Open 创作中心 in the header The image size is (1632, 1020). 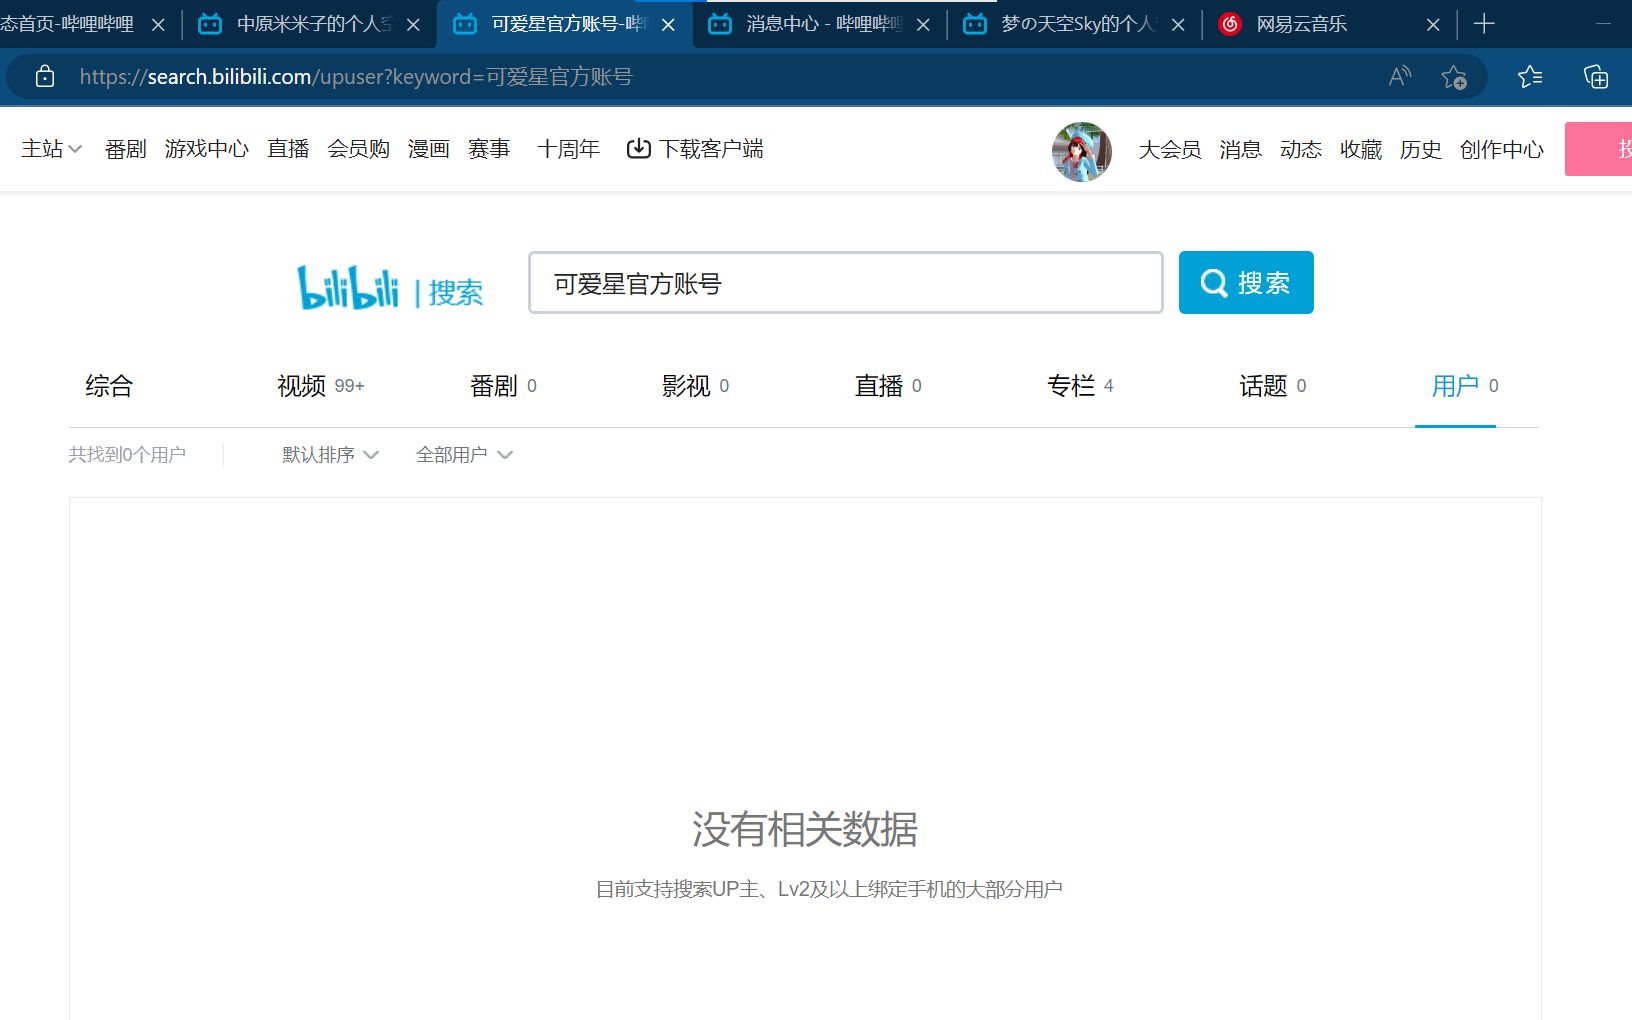(1502, 150)
